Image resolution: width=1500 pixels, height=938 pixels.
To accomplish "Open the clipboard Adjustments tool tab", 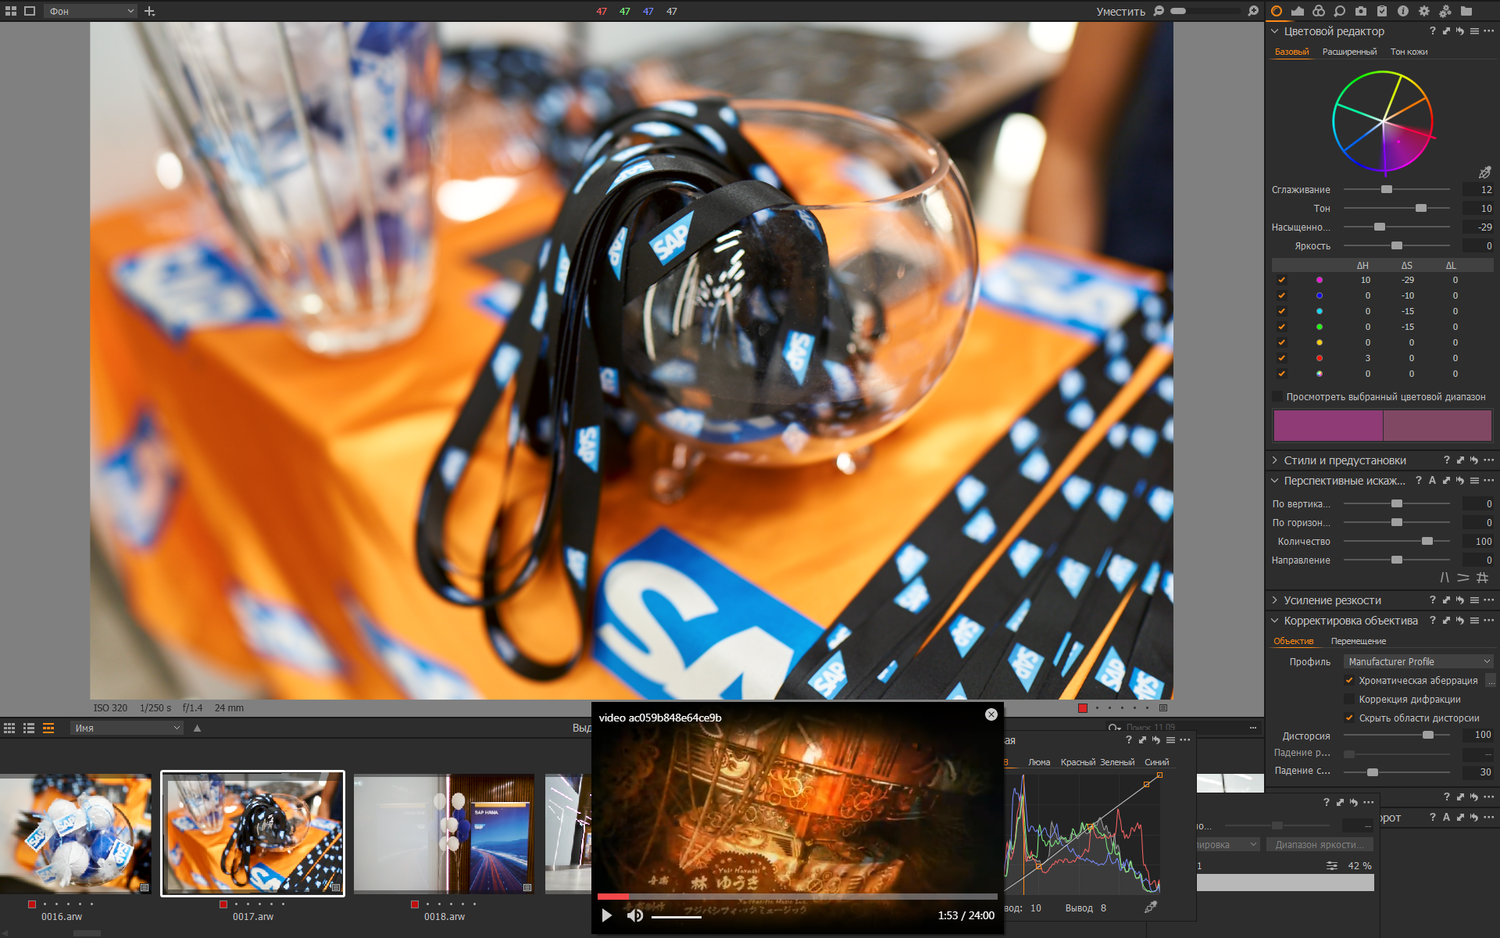I will (1382, 11).
